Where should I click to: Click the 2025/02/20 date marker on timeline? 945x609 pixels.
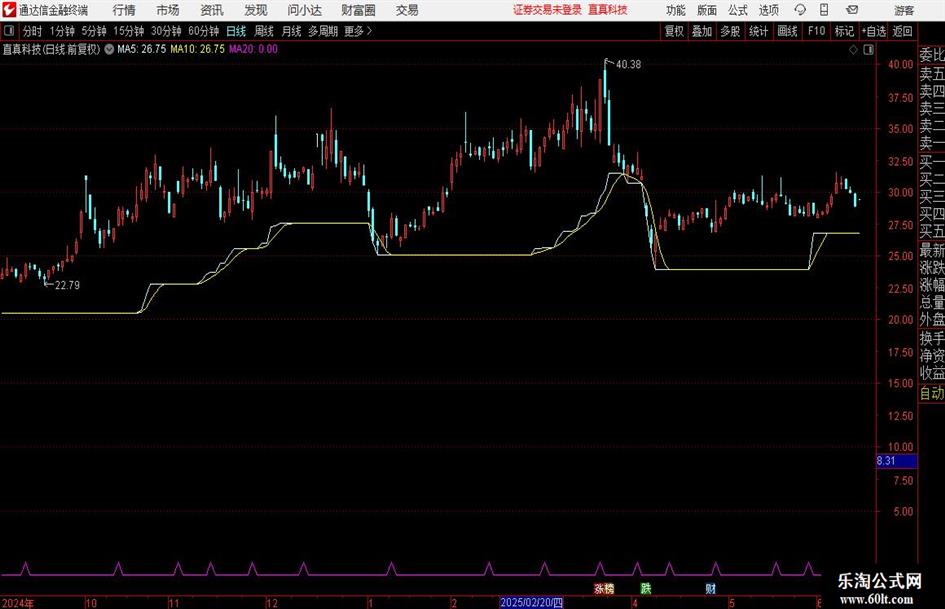[531, 602]
